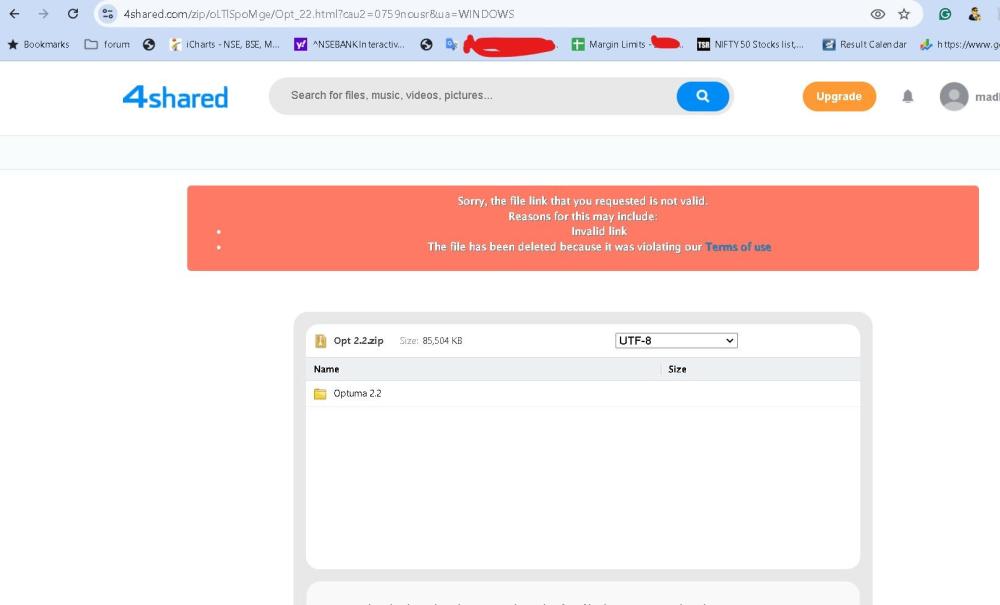
Task: Reload the page with the refresh icon
Action: tap(73, 14)
